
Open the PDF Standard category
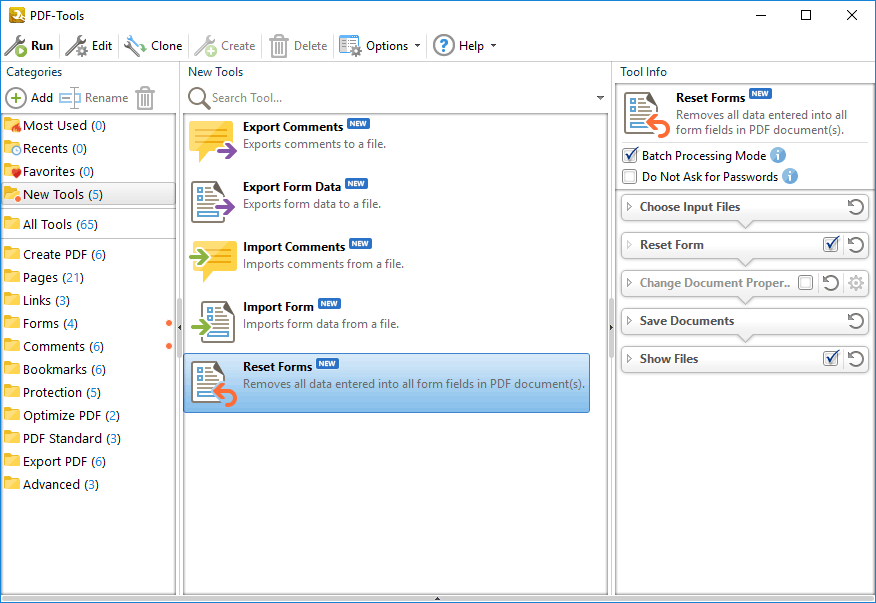point(88,438)
